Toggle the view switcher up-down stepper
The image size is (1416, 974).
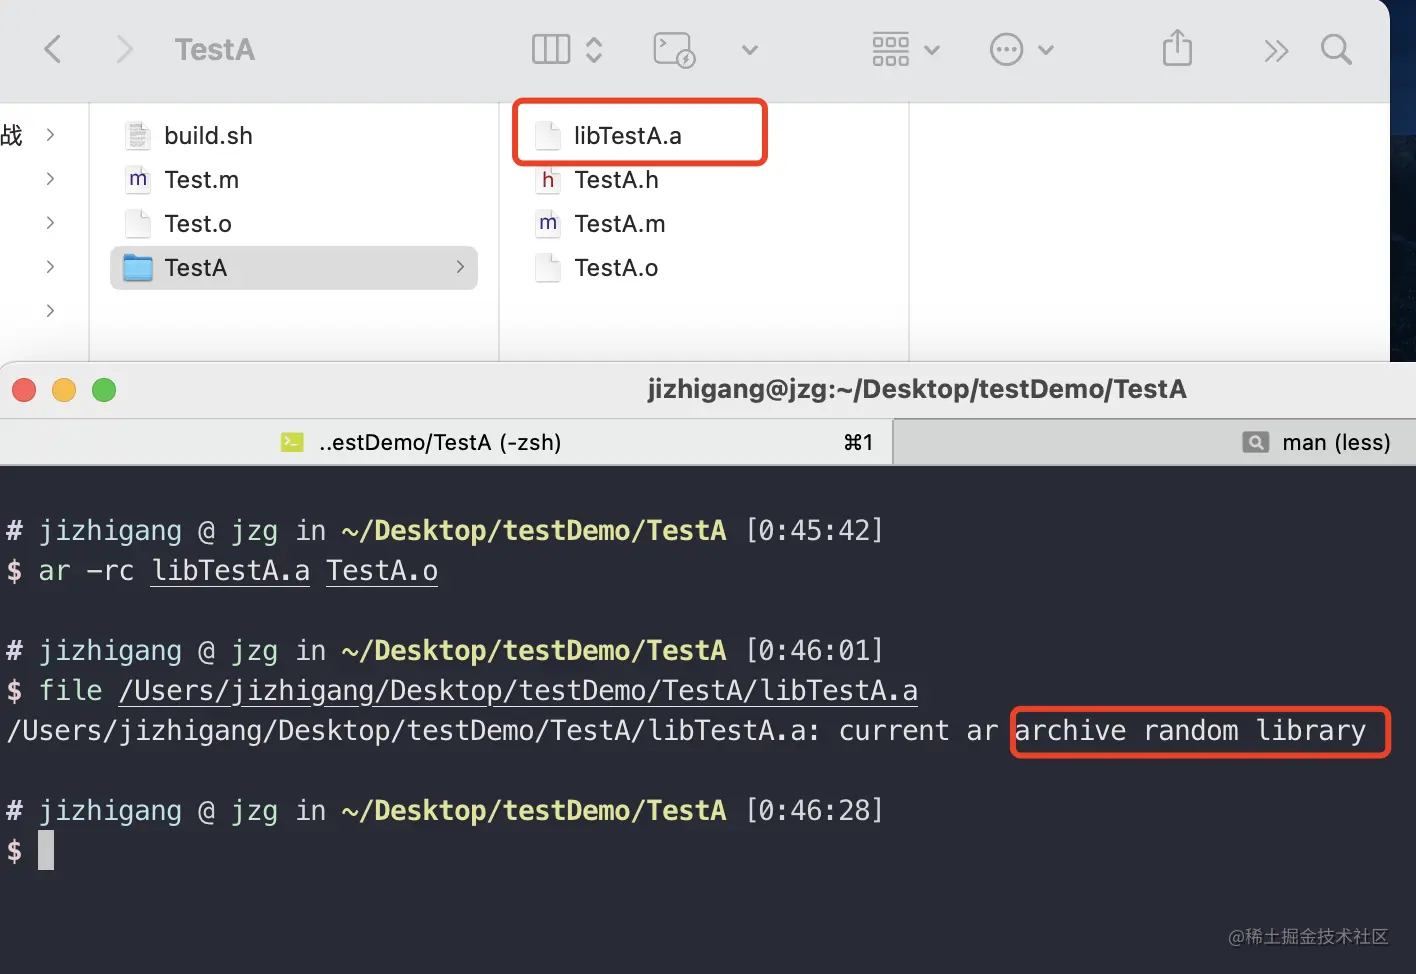pos(594,49)
